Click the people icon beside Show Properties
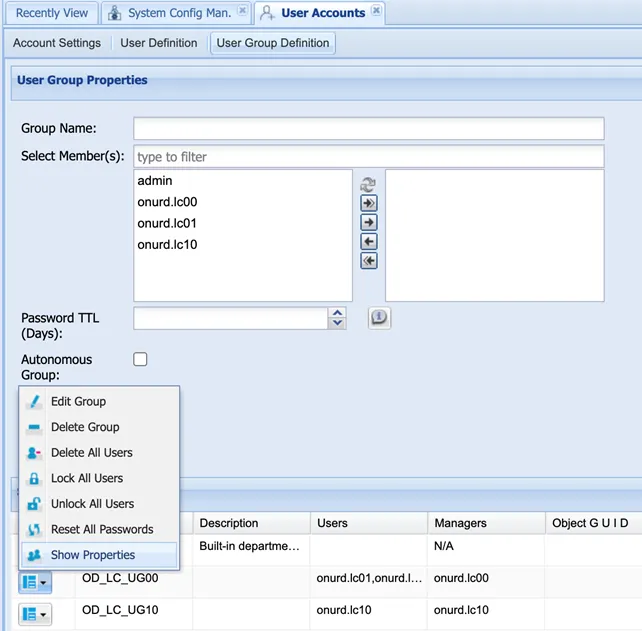 click(34, 555)
